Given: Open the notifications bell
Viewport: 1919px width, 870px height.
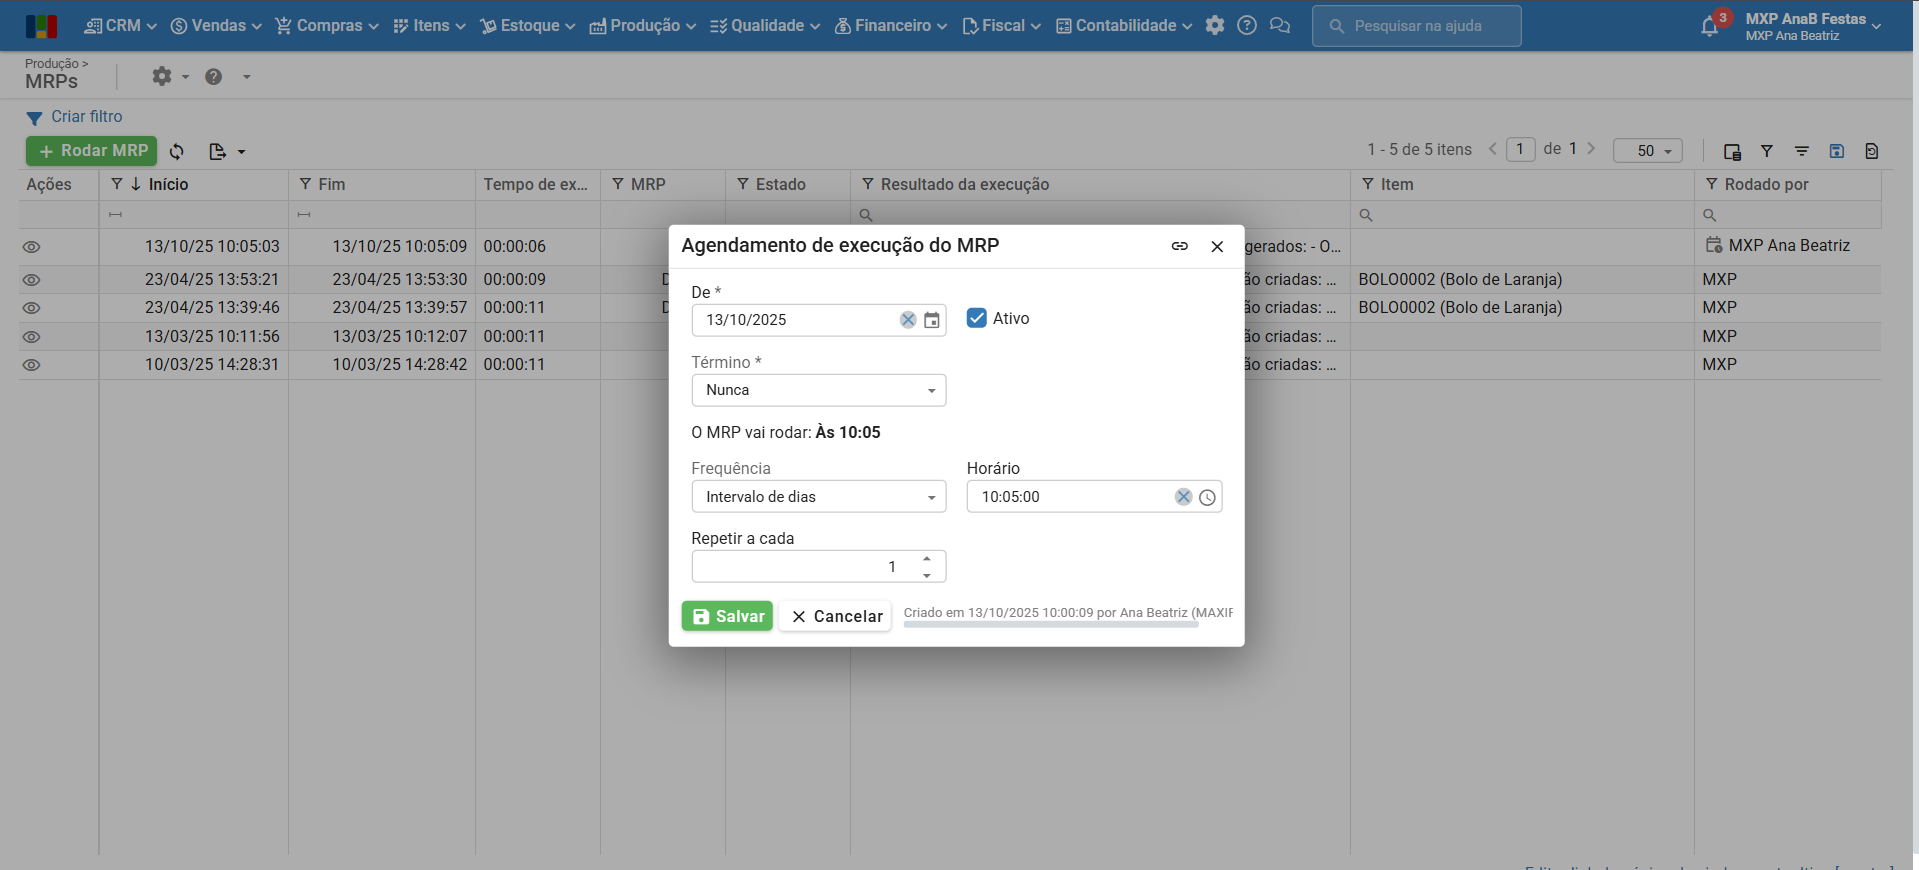Looking at the screenshot, I should click(x=1710, y=27).
